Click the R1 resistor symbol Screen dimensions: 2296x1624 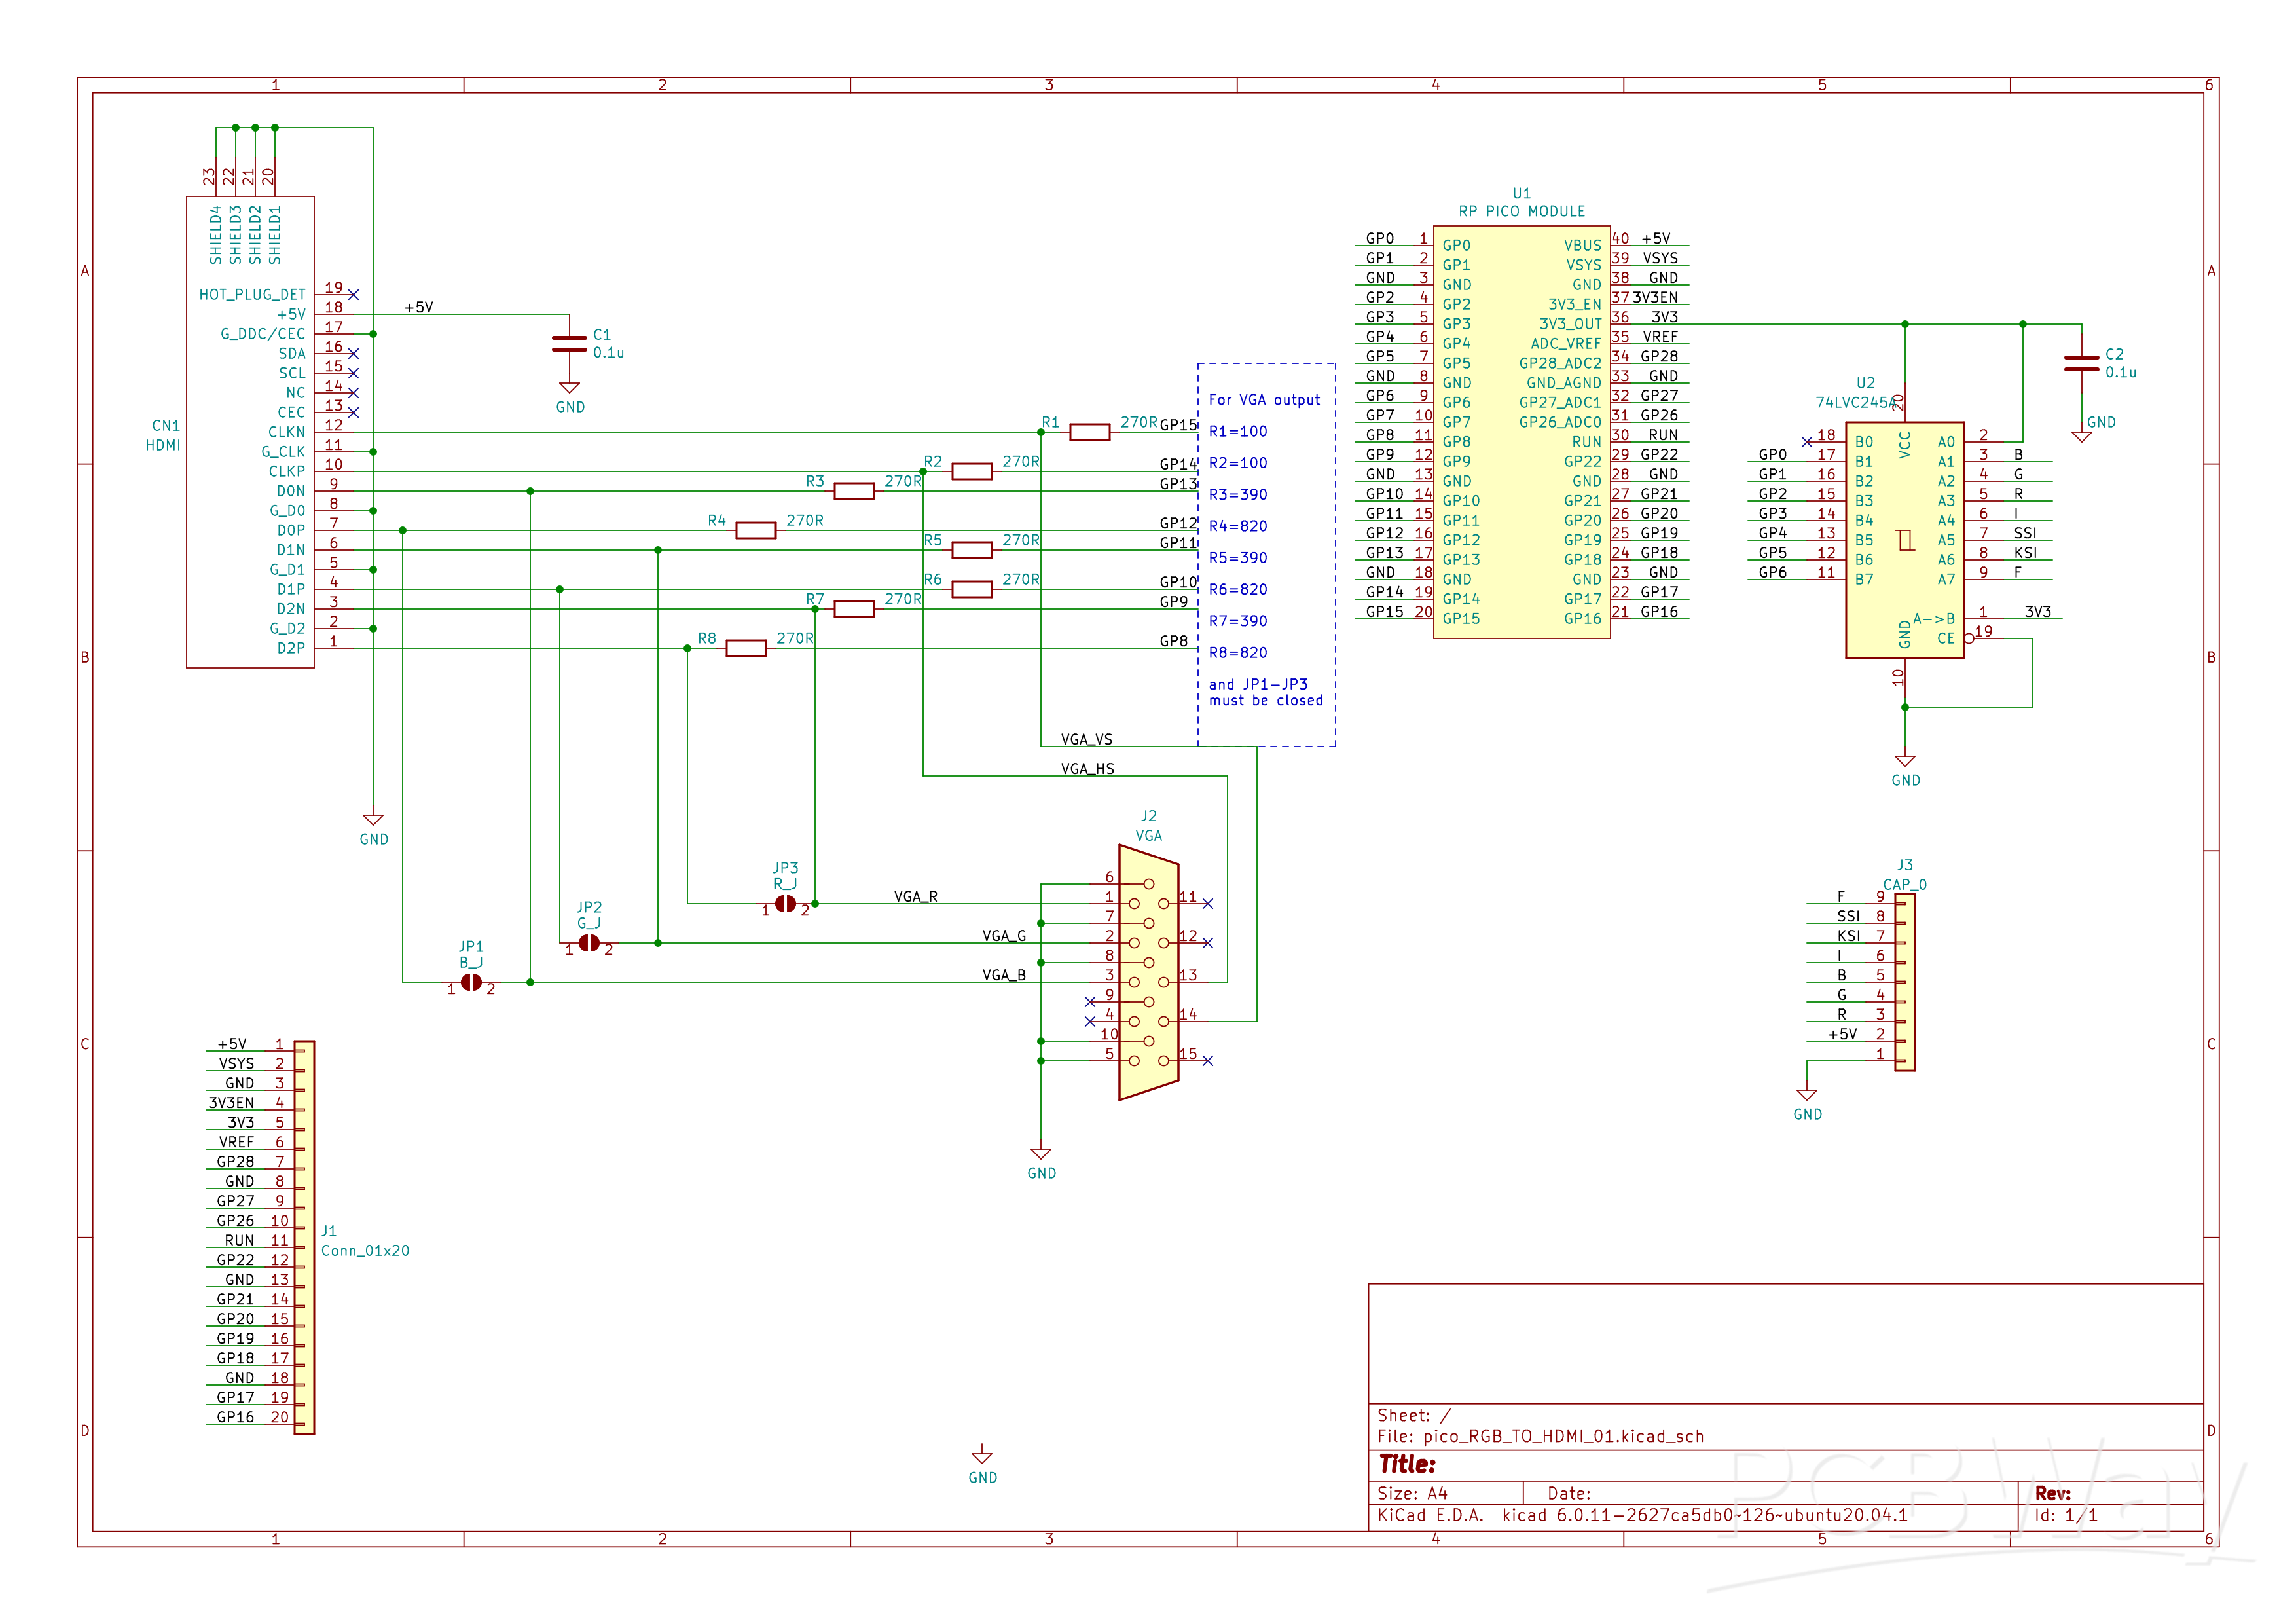[x=1089, y=432]
